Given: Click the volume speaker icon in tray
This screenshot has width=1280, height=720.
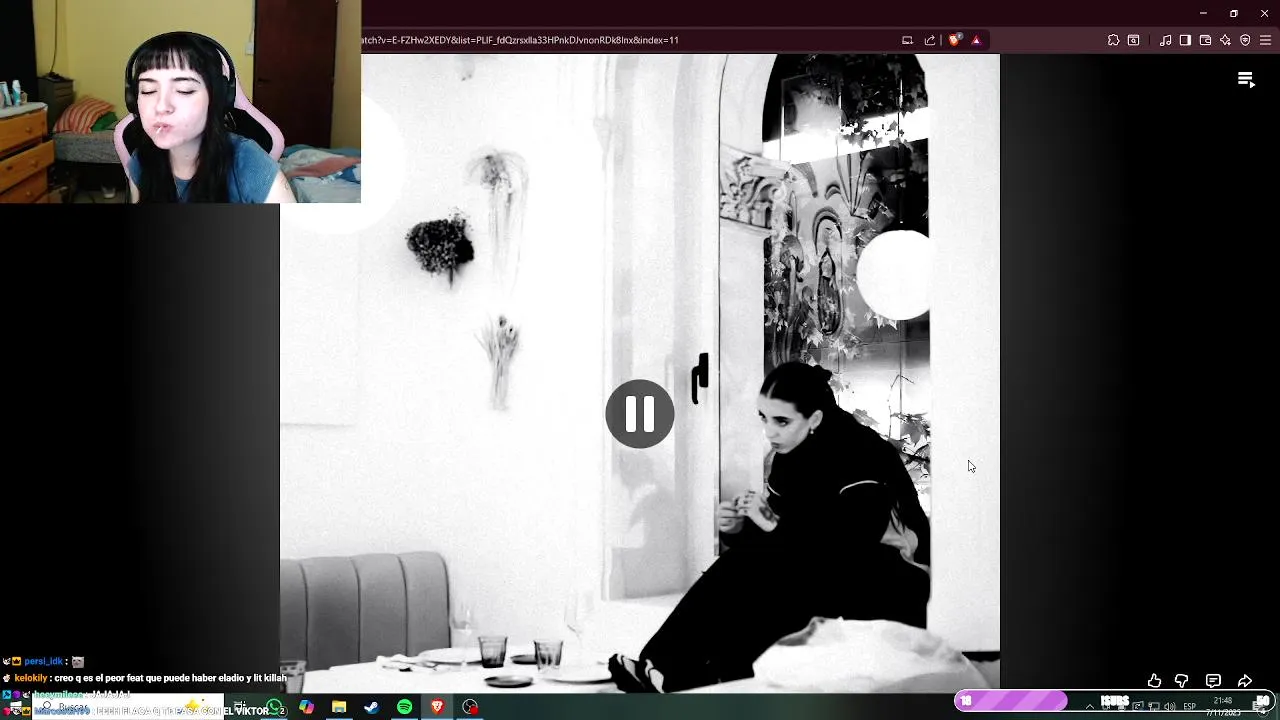Looking at the screenshot, I should point(1169,707).
